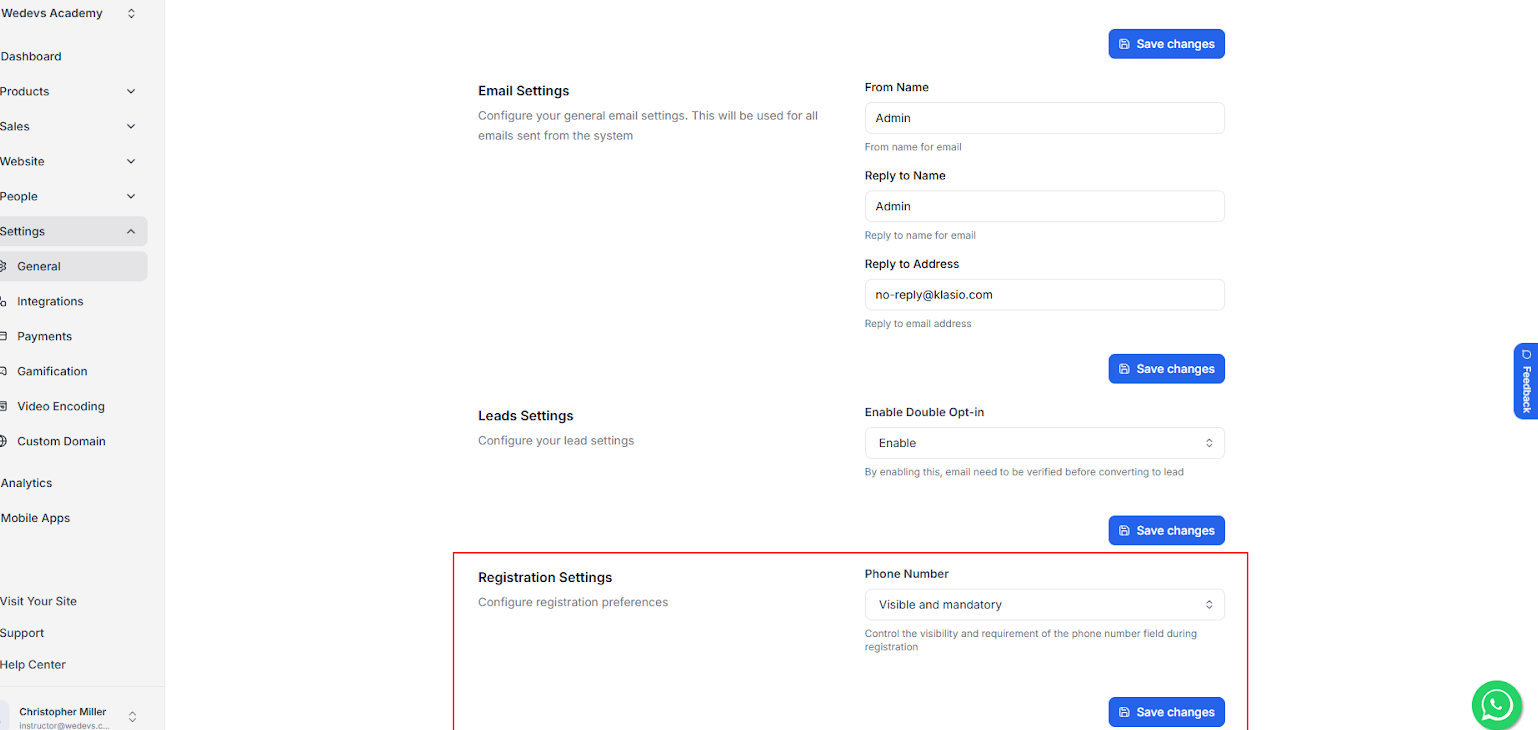Switch Enable Double Opt-in to Disable

tap(1044, 442)
